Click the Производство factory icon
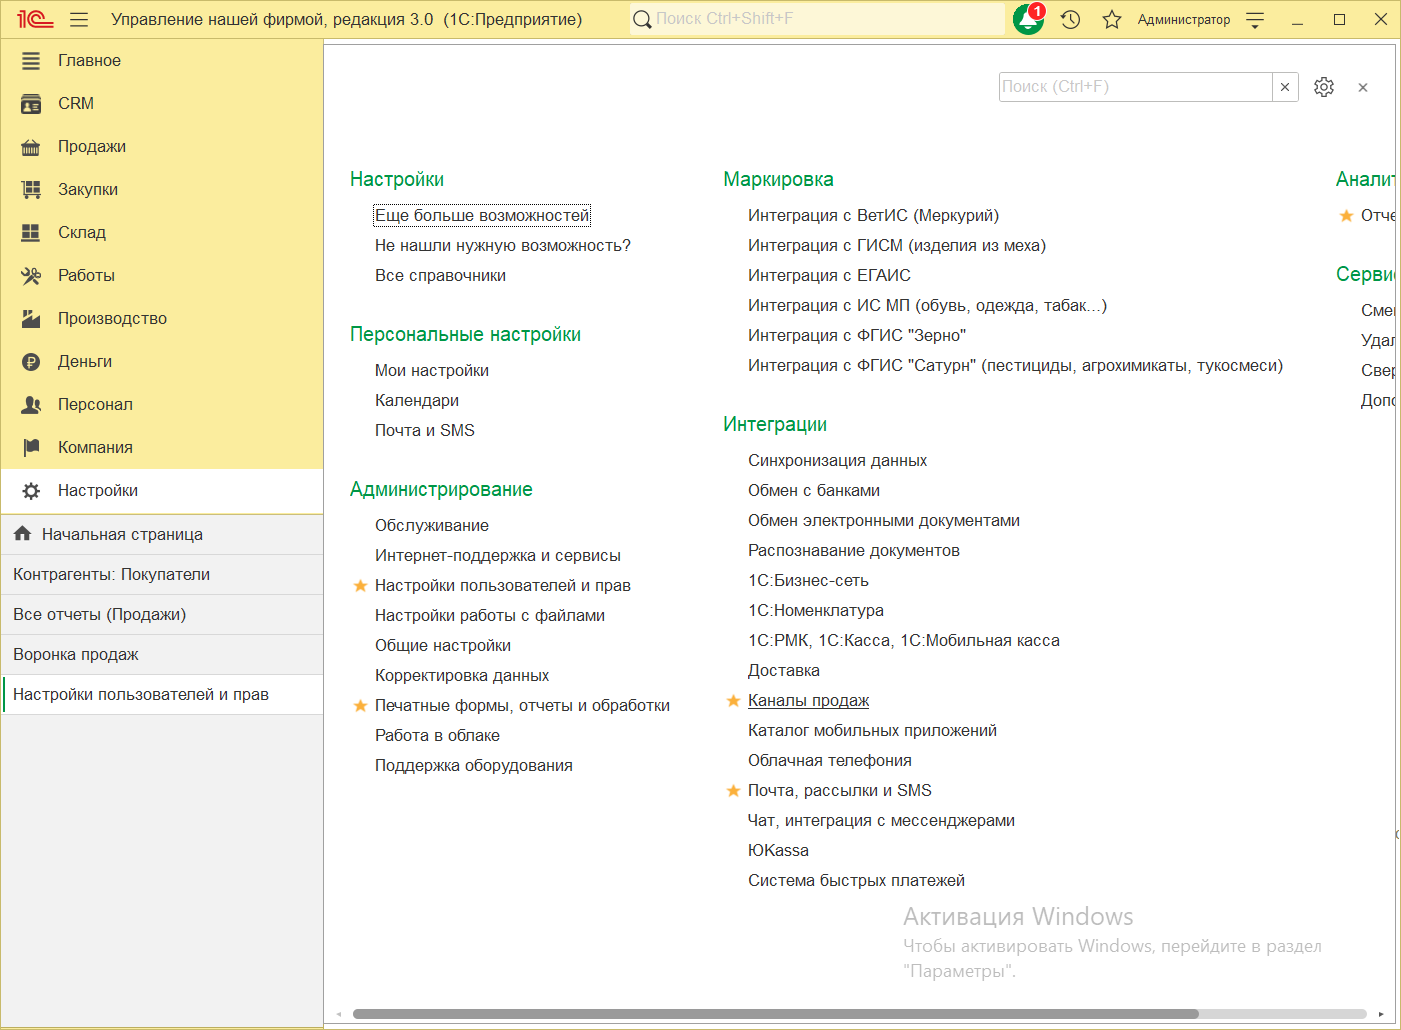The width and height of the screenshot is (1401, 1030). click(x=31, y=319)
